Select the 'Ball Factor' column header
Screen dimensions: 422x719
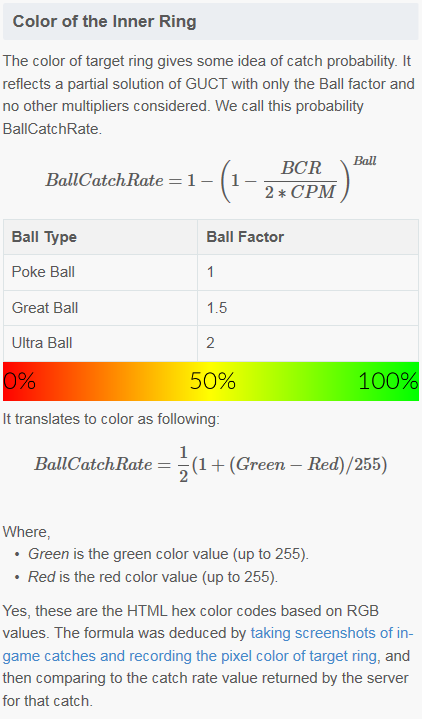(308, 237)
